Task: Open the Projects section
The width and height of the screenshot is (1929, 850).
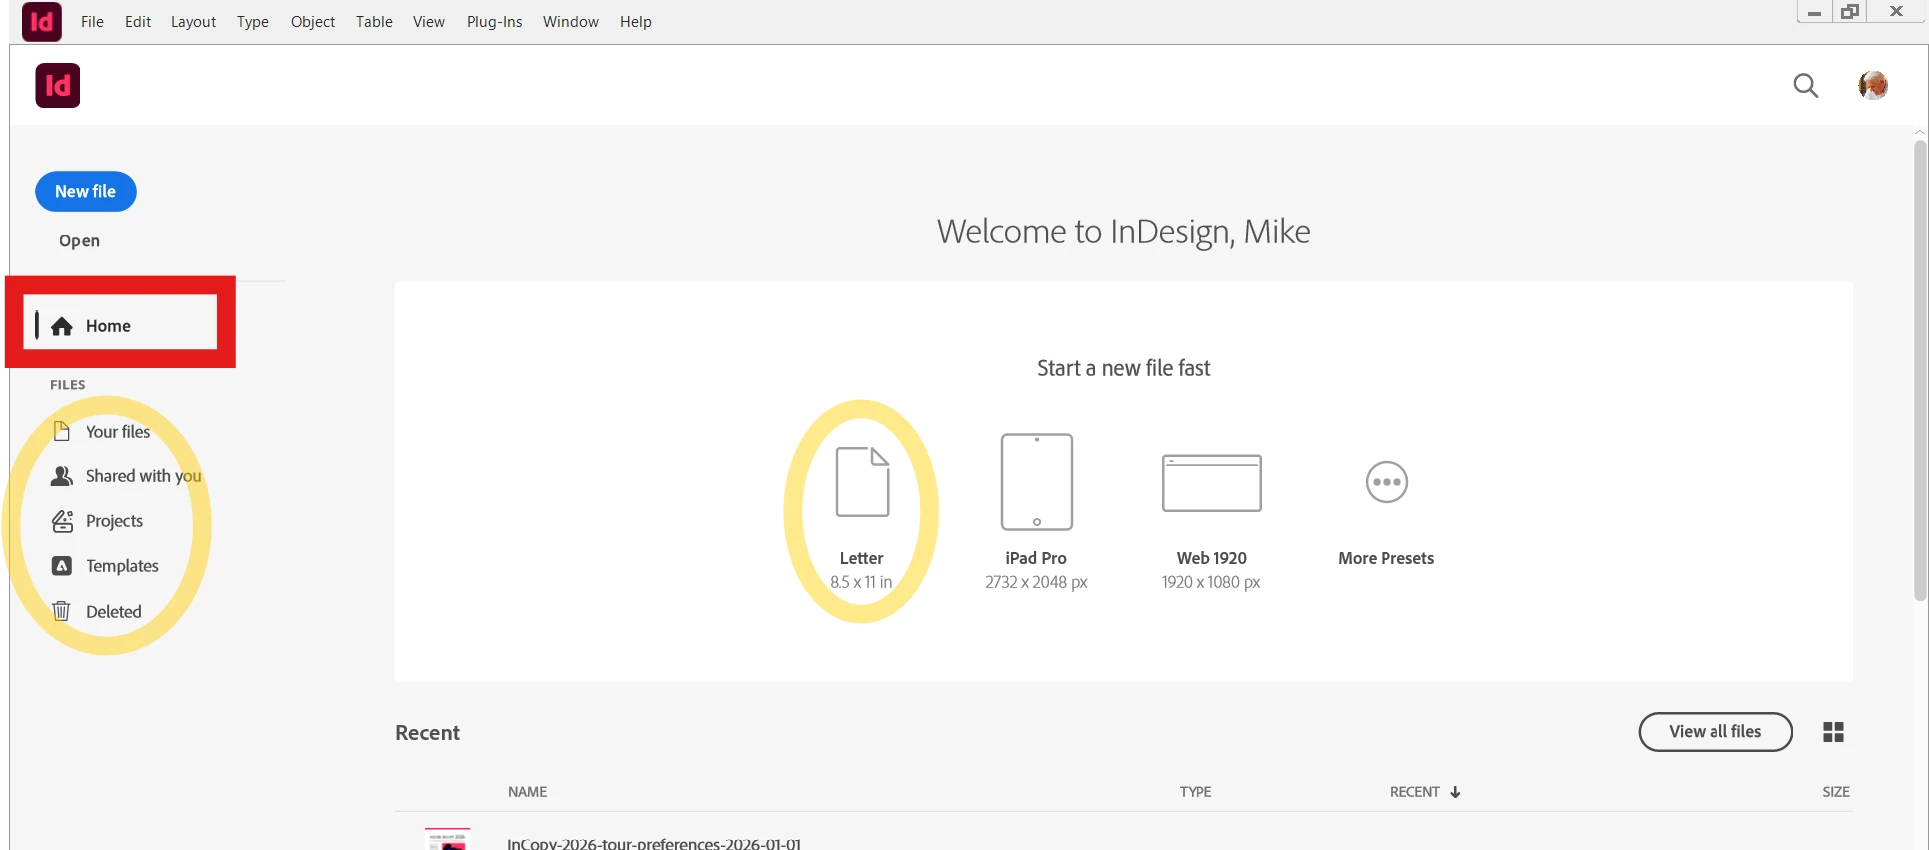Action: click(x=114, y=521)
